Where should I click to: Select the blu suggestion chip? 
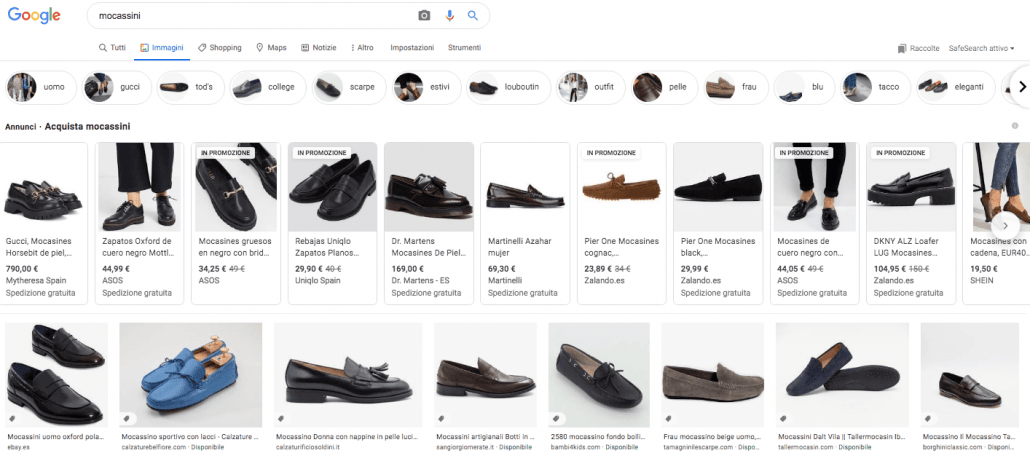pos(804,87)
